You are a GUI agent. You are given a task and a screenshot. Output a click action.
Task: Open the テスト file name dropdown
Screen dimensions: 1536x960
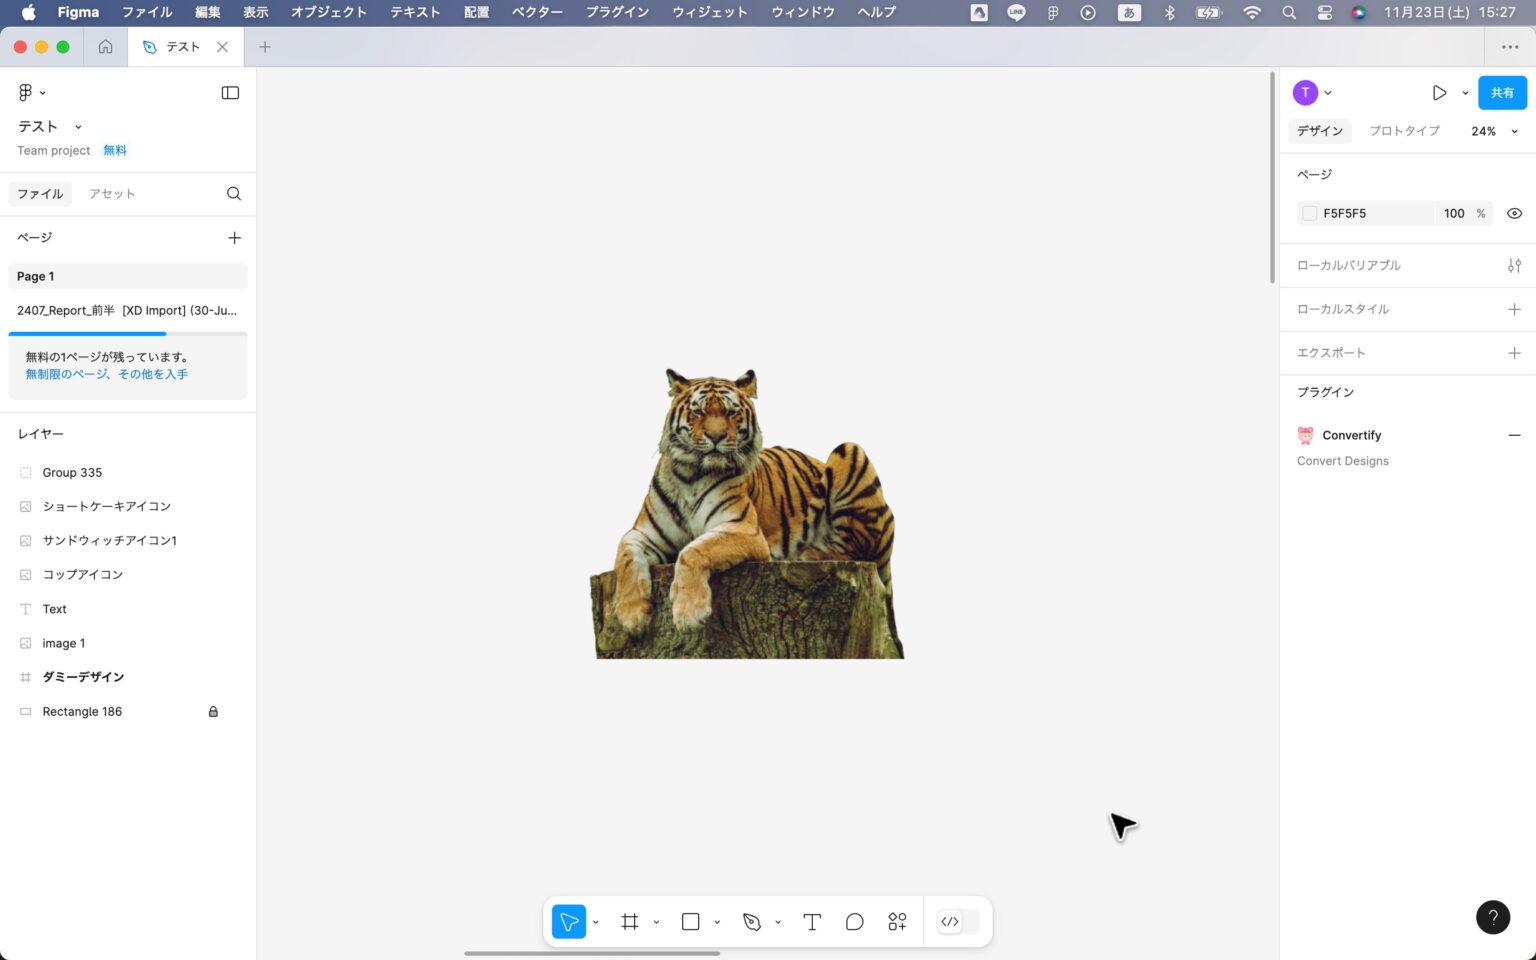(79, 126)
